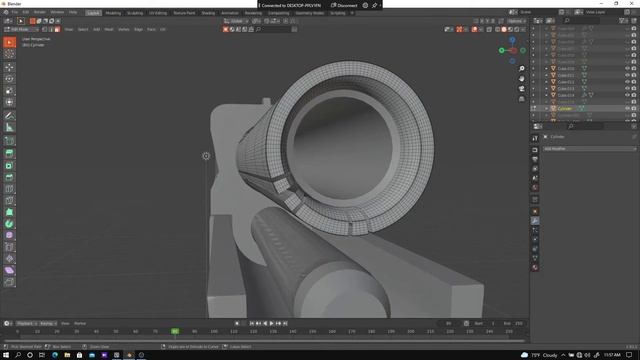
Task: Select the Loop Cut tool
Action: click(x=9, y=189)
